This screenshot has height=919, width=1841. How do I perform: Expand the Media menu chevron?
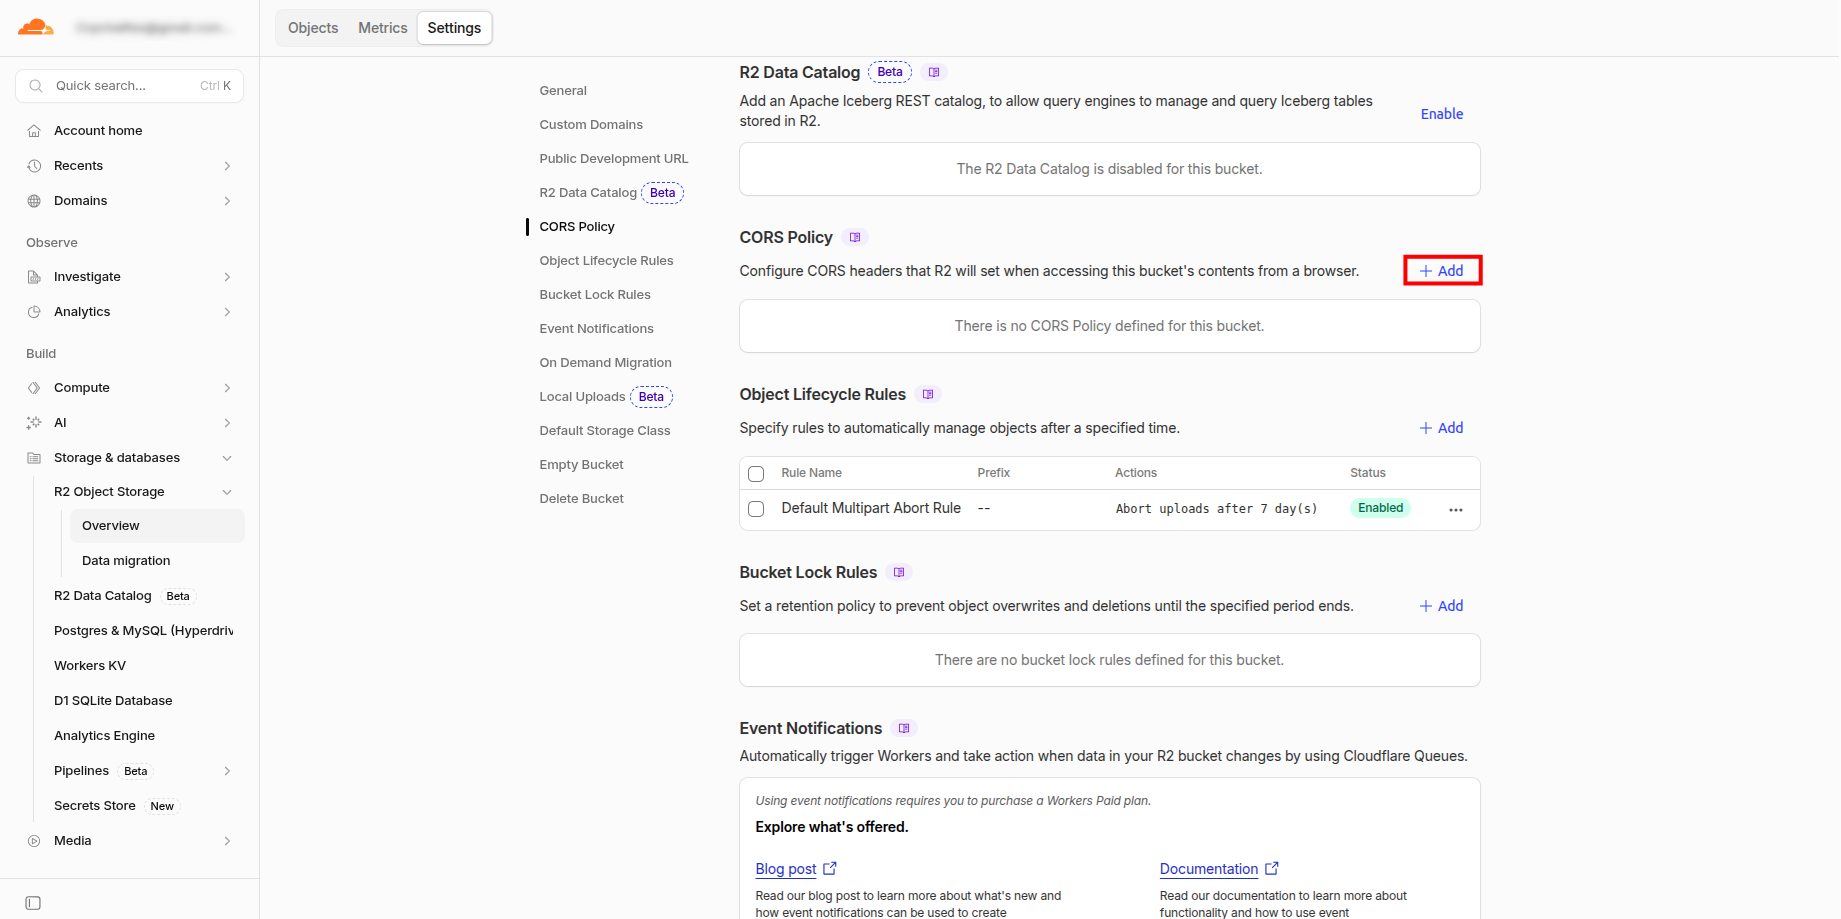coord(227,841)
